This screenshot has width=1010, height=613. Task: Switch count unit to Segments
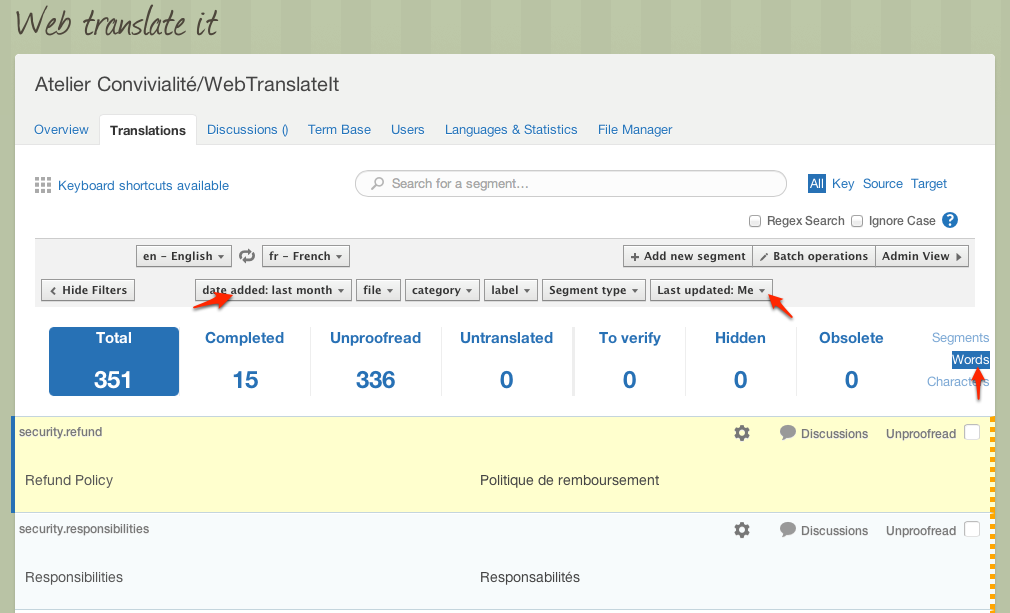pyautogui.click(x=960, y=337)
